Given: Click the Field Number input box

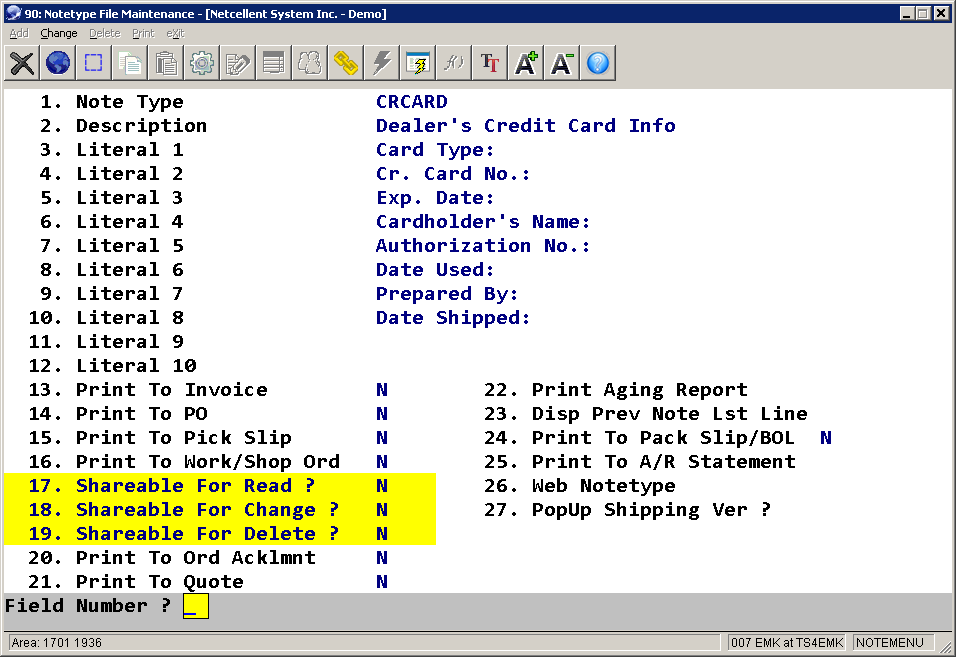Looking at the screenshot, I should [x=196, y=606].
